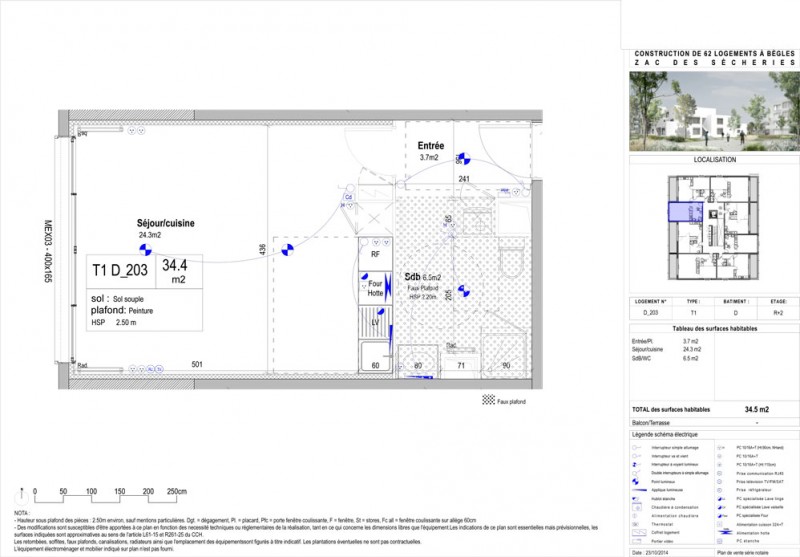Click the 'LOCALISATION' heading
This screenshot has width=800, height=557.
pos(714,160)
